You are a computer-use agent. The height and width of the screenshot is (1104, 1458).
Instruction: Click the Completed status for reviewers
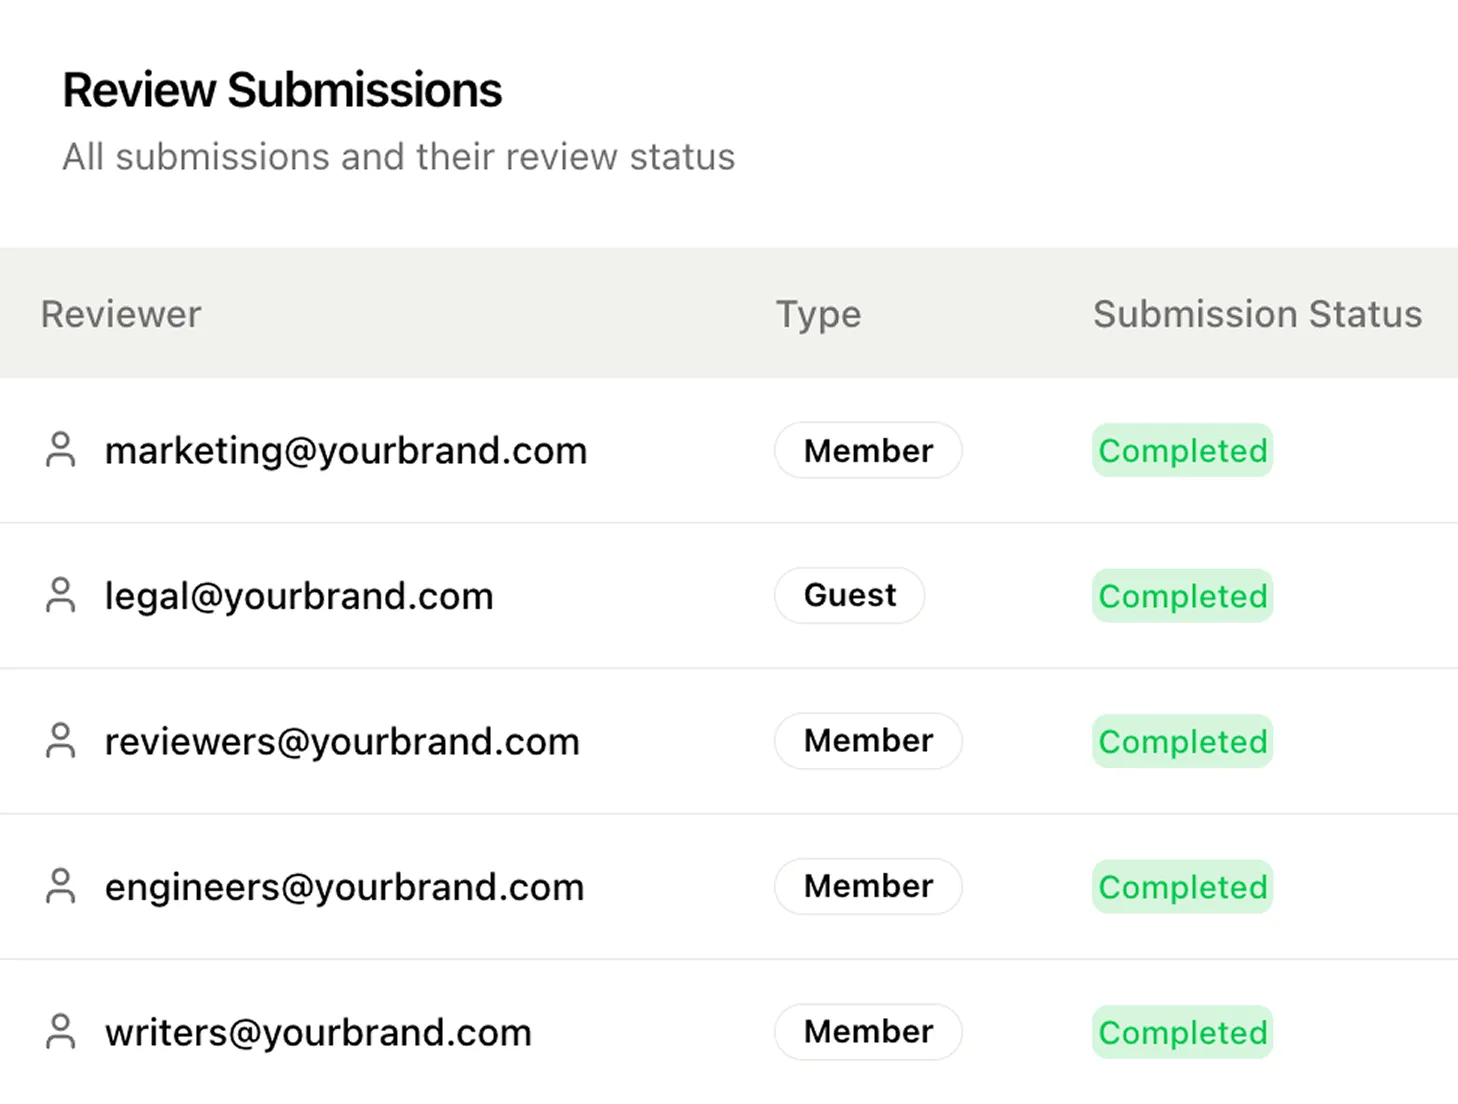[x=1182, y=741]
